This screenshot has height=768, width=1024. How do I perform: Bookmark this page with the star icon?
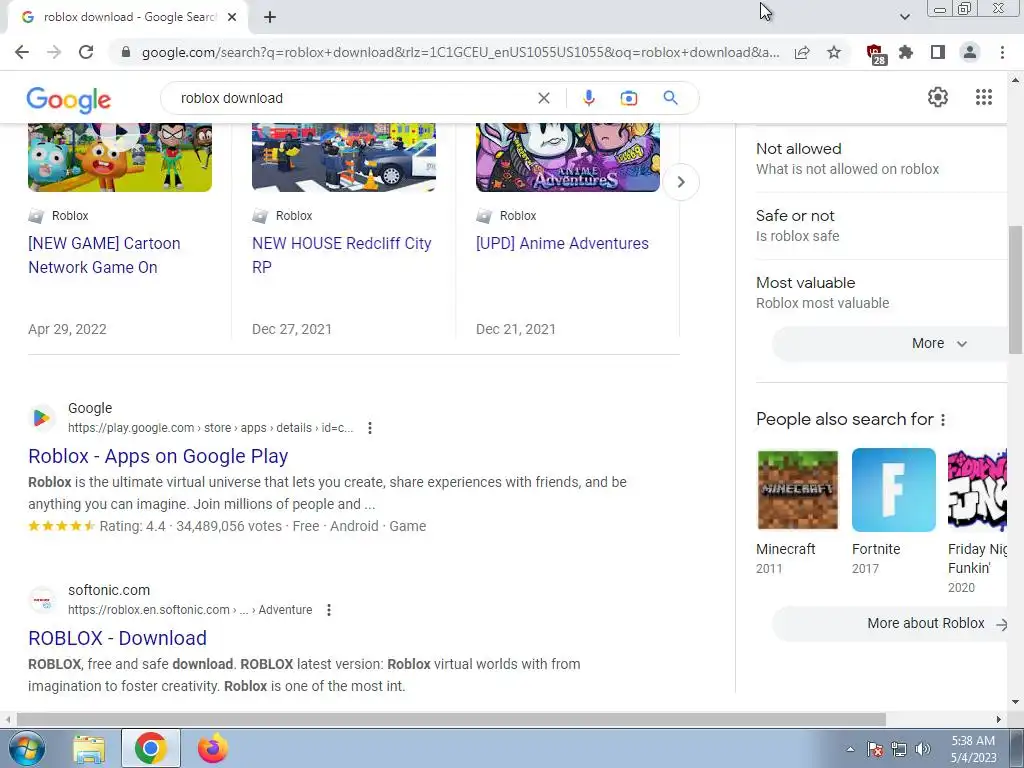pos(834,52)
